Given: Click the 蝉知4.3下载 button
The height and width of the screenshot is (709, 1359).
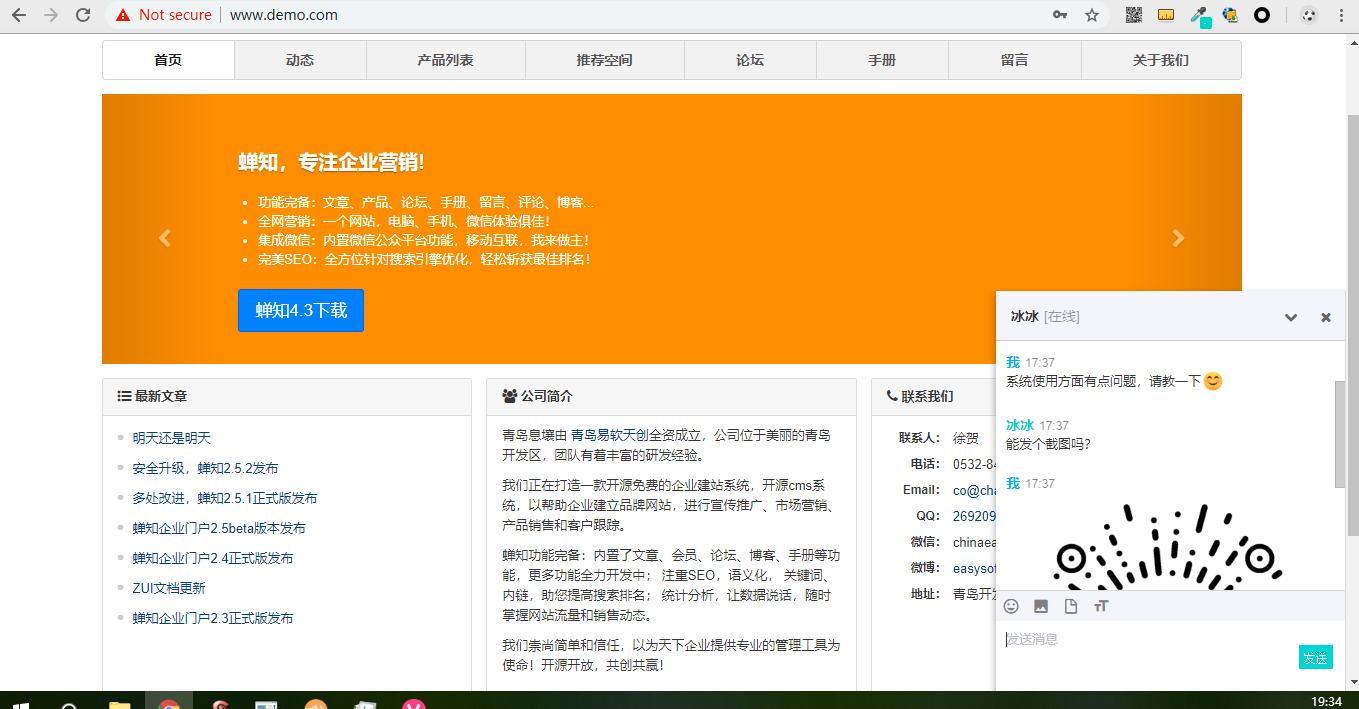Looking at the screenshot, I should click(x=301, y=310).
